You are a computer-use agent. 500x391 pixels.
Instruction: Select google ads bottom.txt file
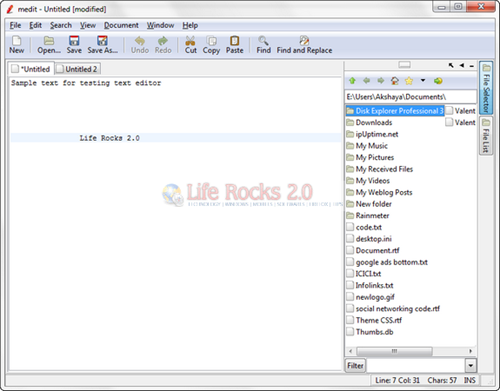[x=387, y=262]
